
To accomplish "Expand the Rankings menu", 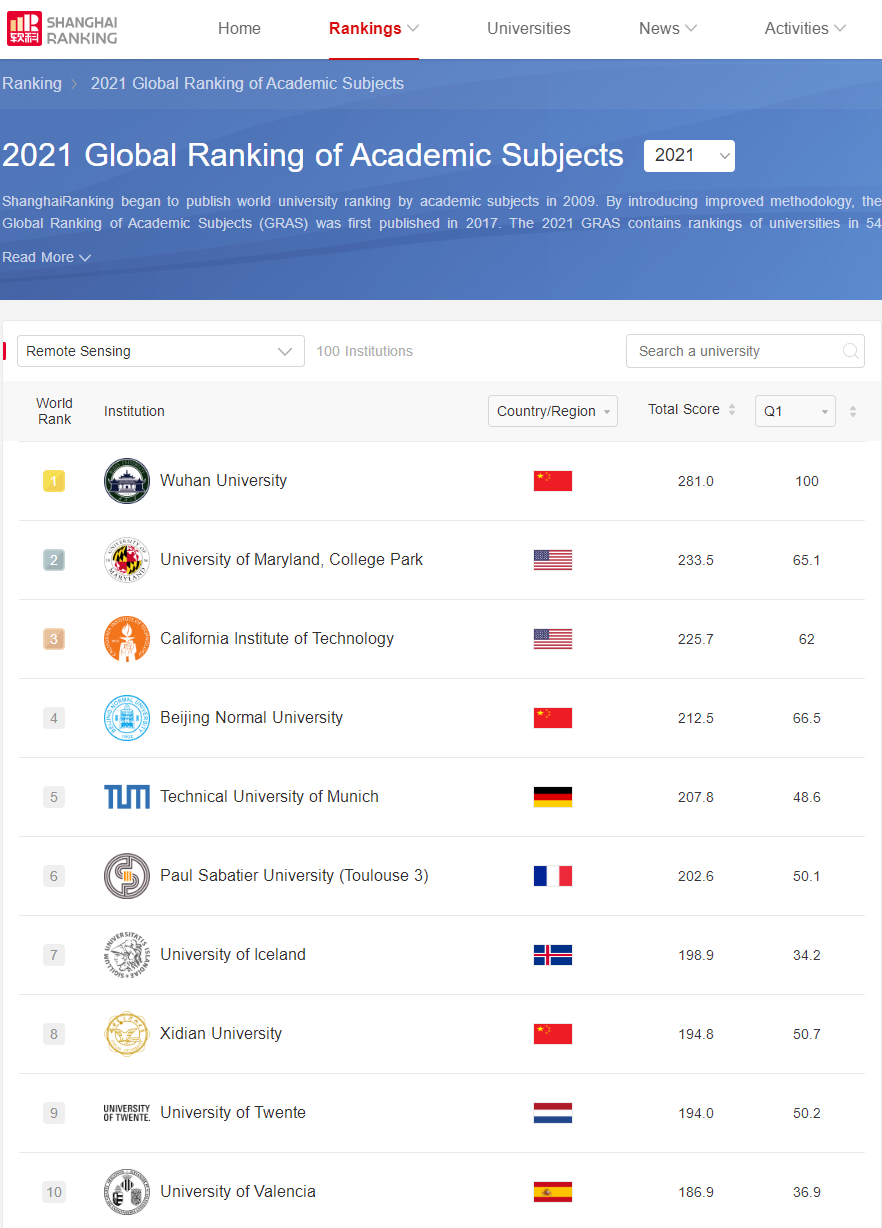I will pos(374,28).
